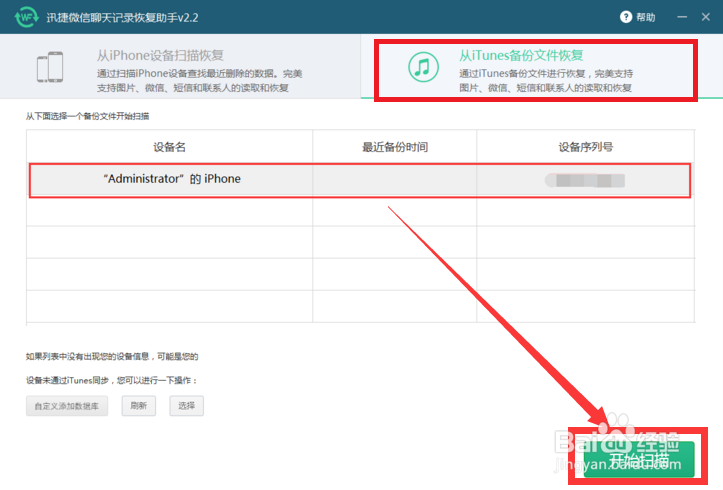
Task: Click the 选择 button
Action: coord(186,406)
